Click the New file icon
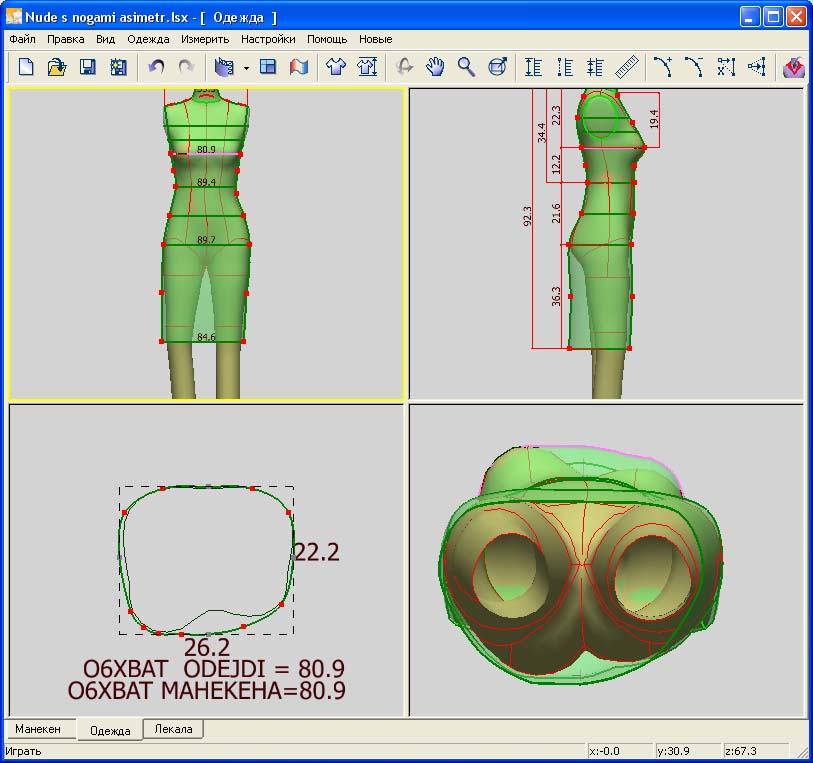This screenshot has width=813, height=763. point(27,67)
